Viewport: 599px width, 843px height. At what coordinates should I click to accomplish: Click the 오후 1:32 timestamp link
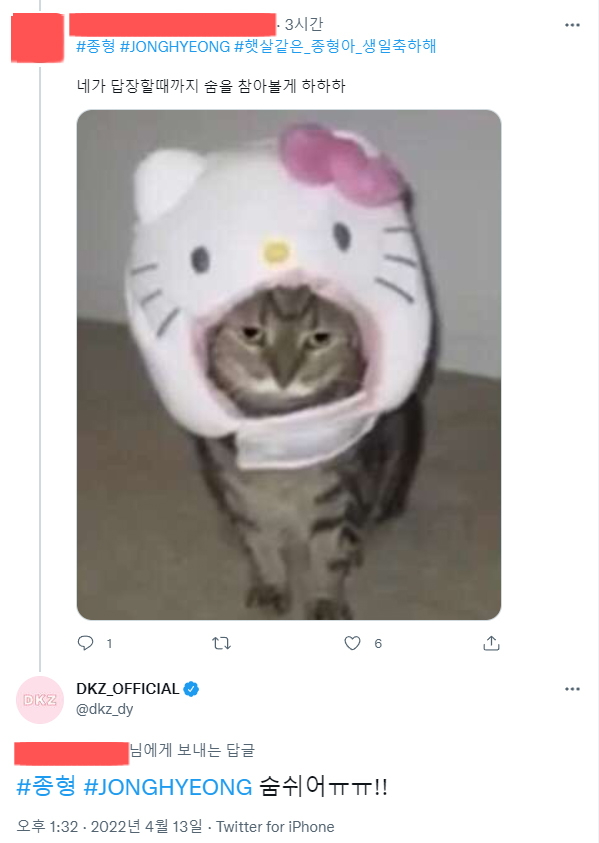(x=50, y=823)
